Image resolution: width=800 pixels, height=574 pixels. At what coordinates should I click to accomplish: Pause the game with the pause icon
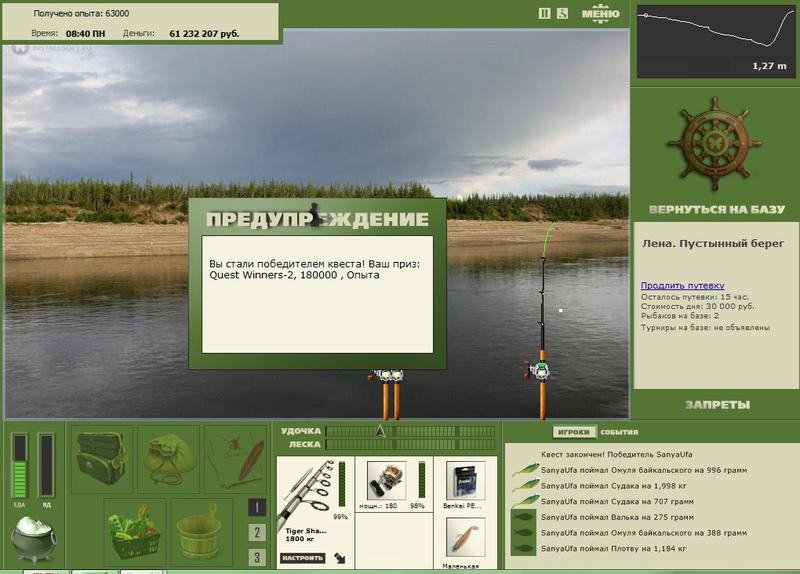544,14
